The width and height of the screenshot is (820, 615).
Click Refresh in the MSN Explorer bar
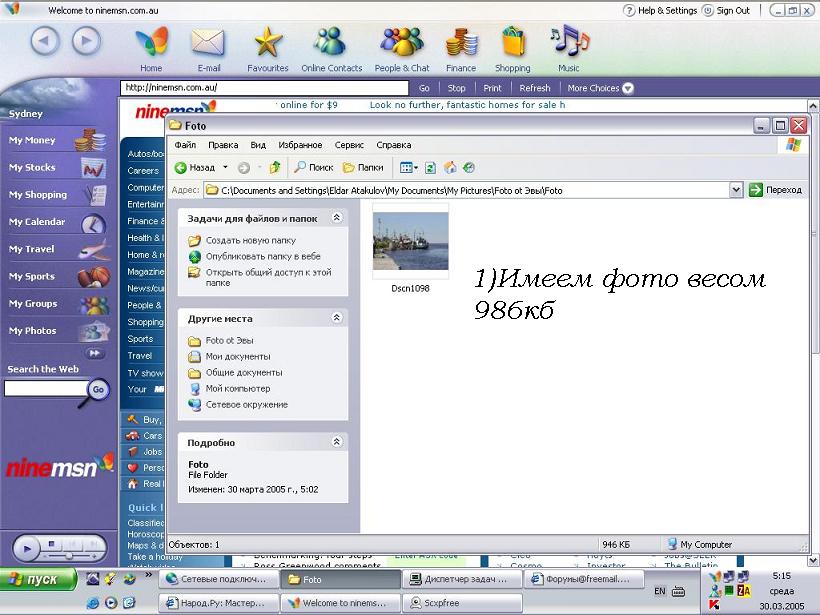point(534,88)
